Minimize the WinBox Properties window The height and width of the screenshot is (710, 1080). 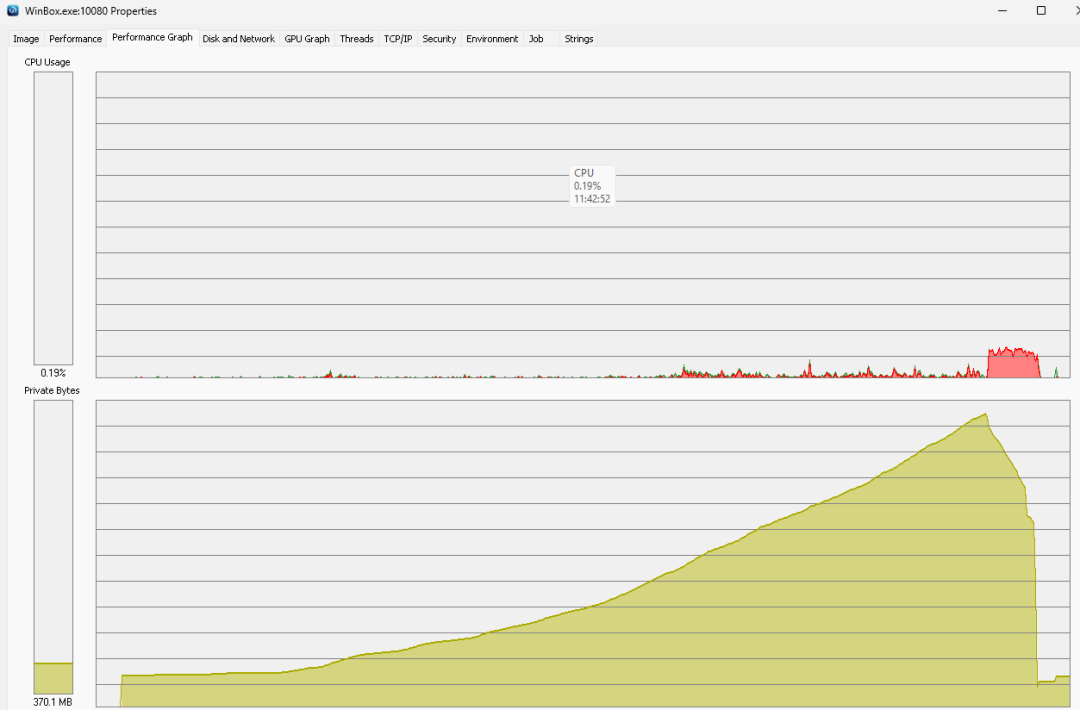[1002, 10]
